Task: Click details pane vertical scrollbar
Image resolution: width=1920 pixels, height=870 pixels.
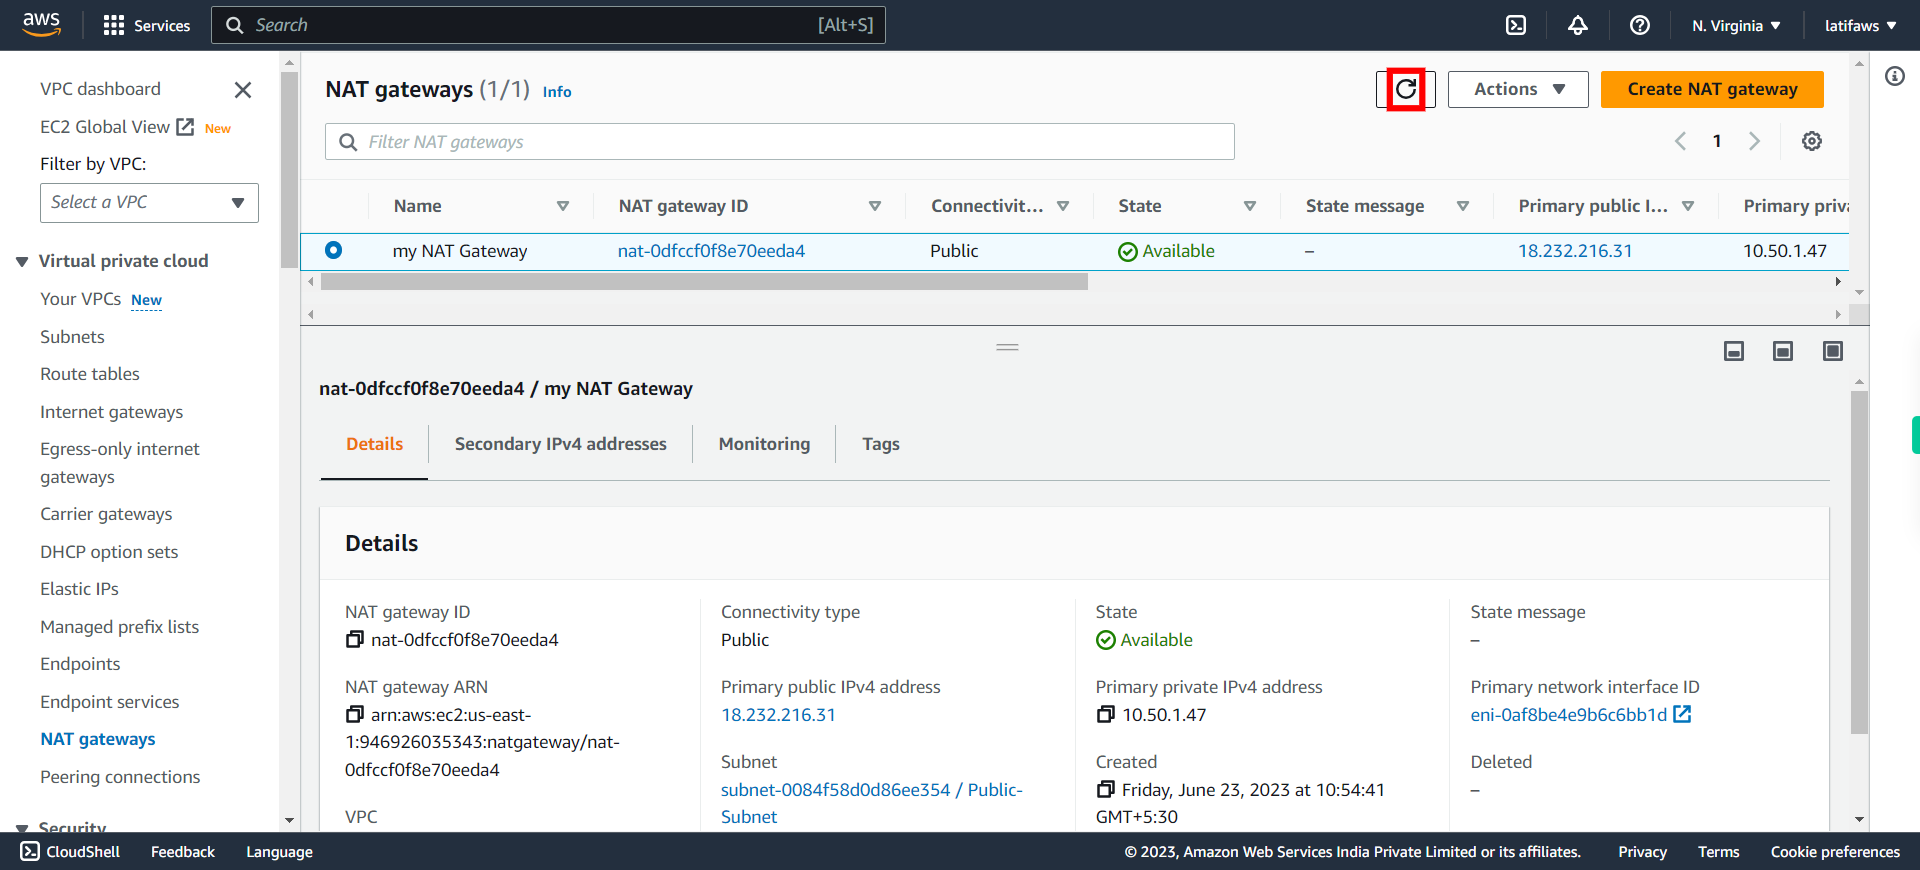Action: pos(1859,563)
